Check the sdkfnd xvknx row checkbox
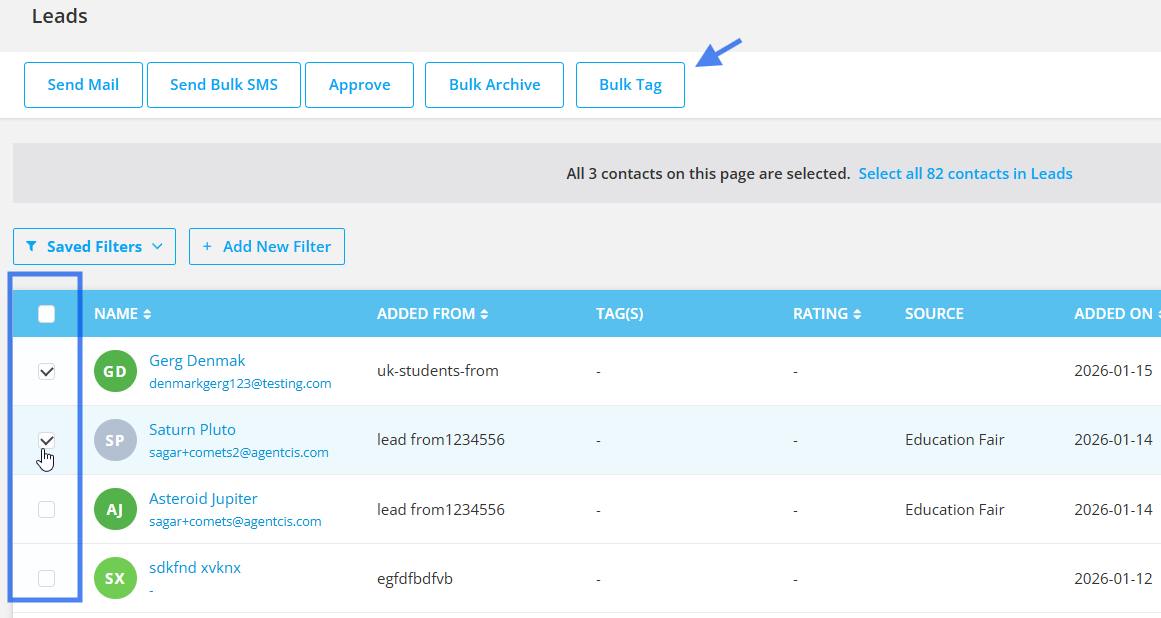 click(47, 578)
